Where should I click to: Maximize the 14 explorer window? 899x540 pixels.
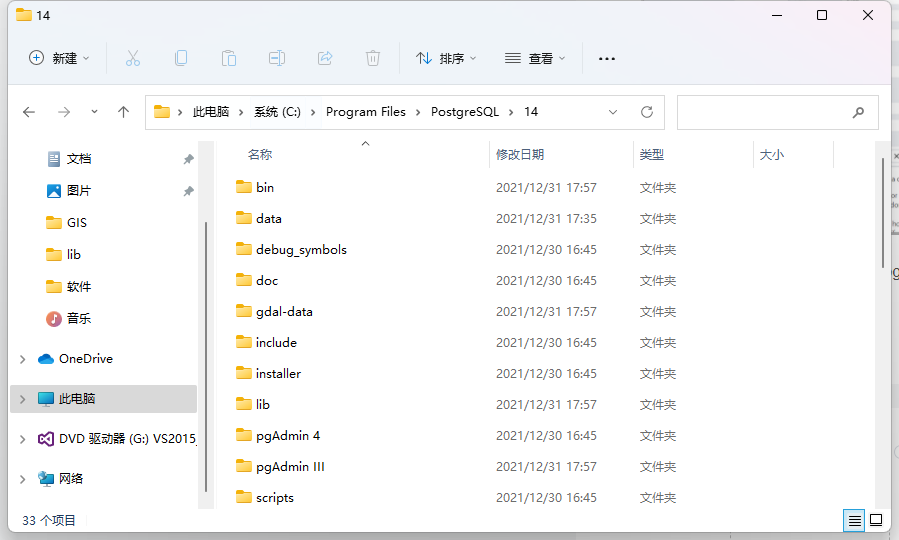point(822,15)
